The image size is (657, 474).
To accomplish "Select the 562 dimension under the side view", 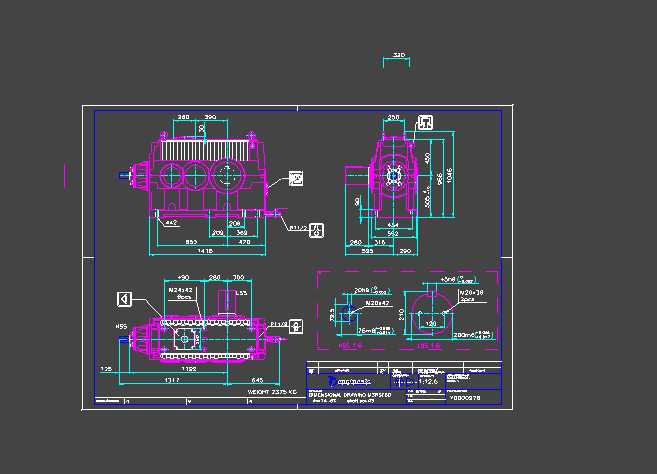I will 393,233.
